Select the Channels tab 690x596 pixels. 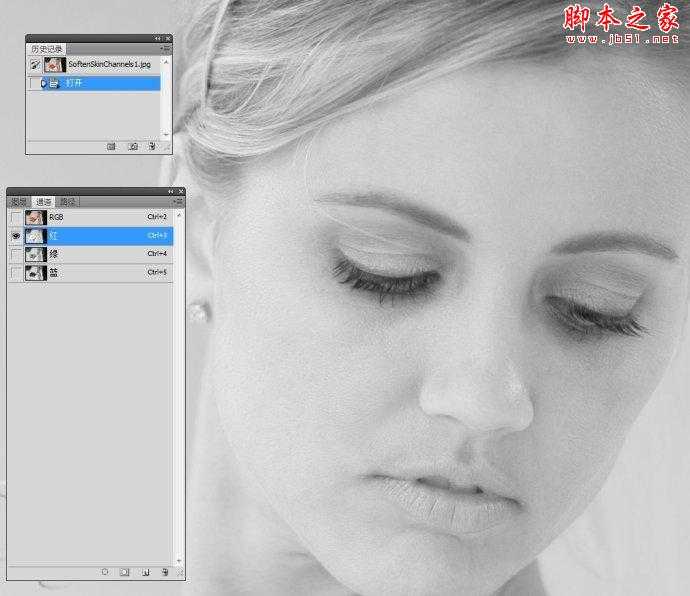[x=44, y=202]
